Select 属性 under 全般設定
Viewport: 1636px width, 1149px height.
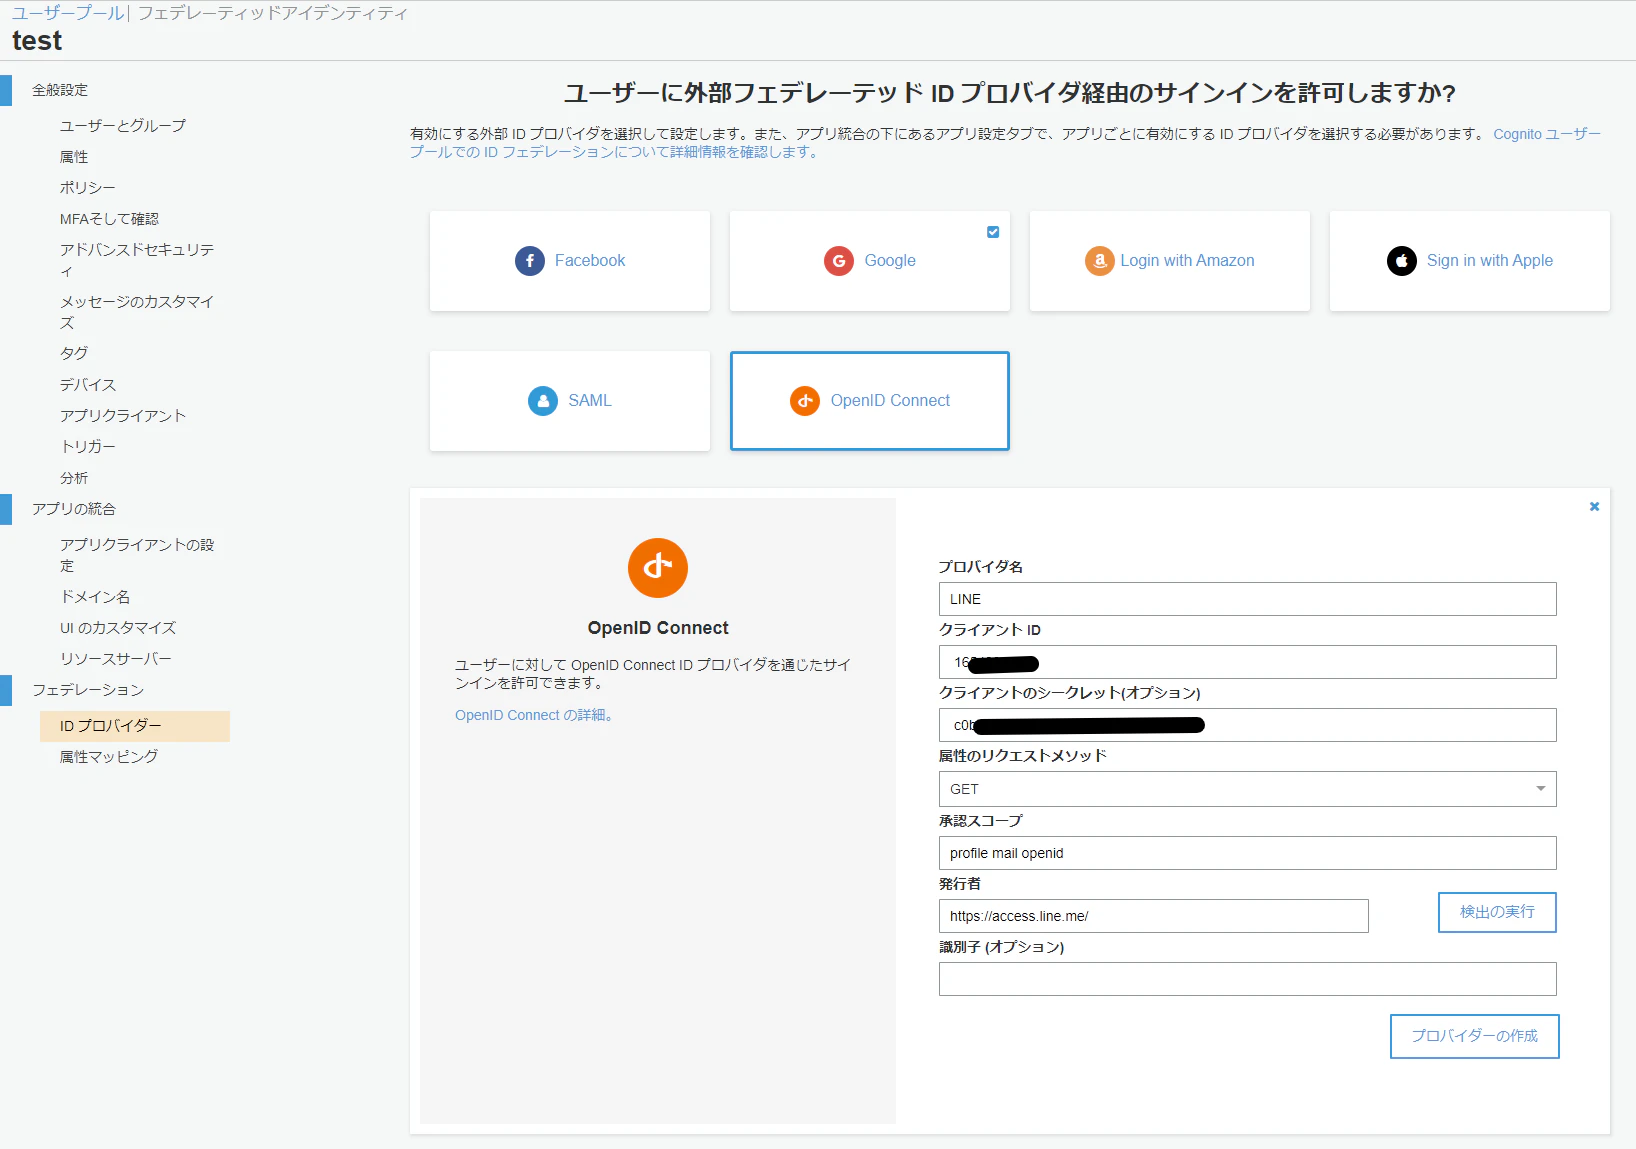coord(74,156)
